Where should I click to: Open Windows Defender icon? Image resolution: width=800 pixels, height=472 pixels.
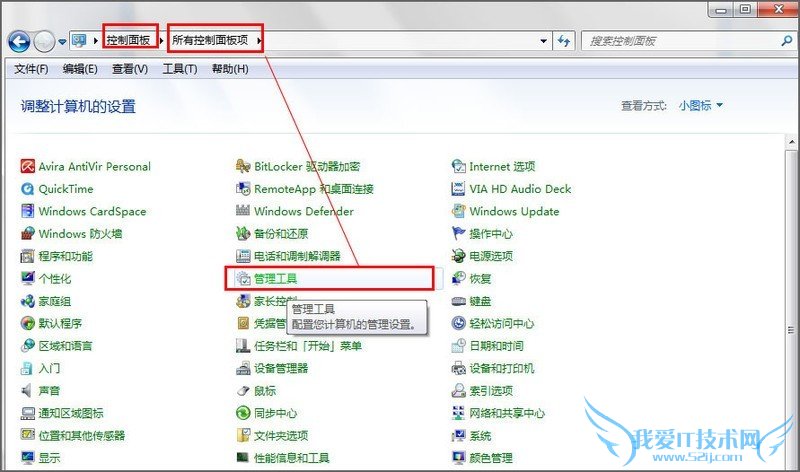coord(243,211)
